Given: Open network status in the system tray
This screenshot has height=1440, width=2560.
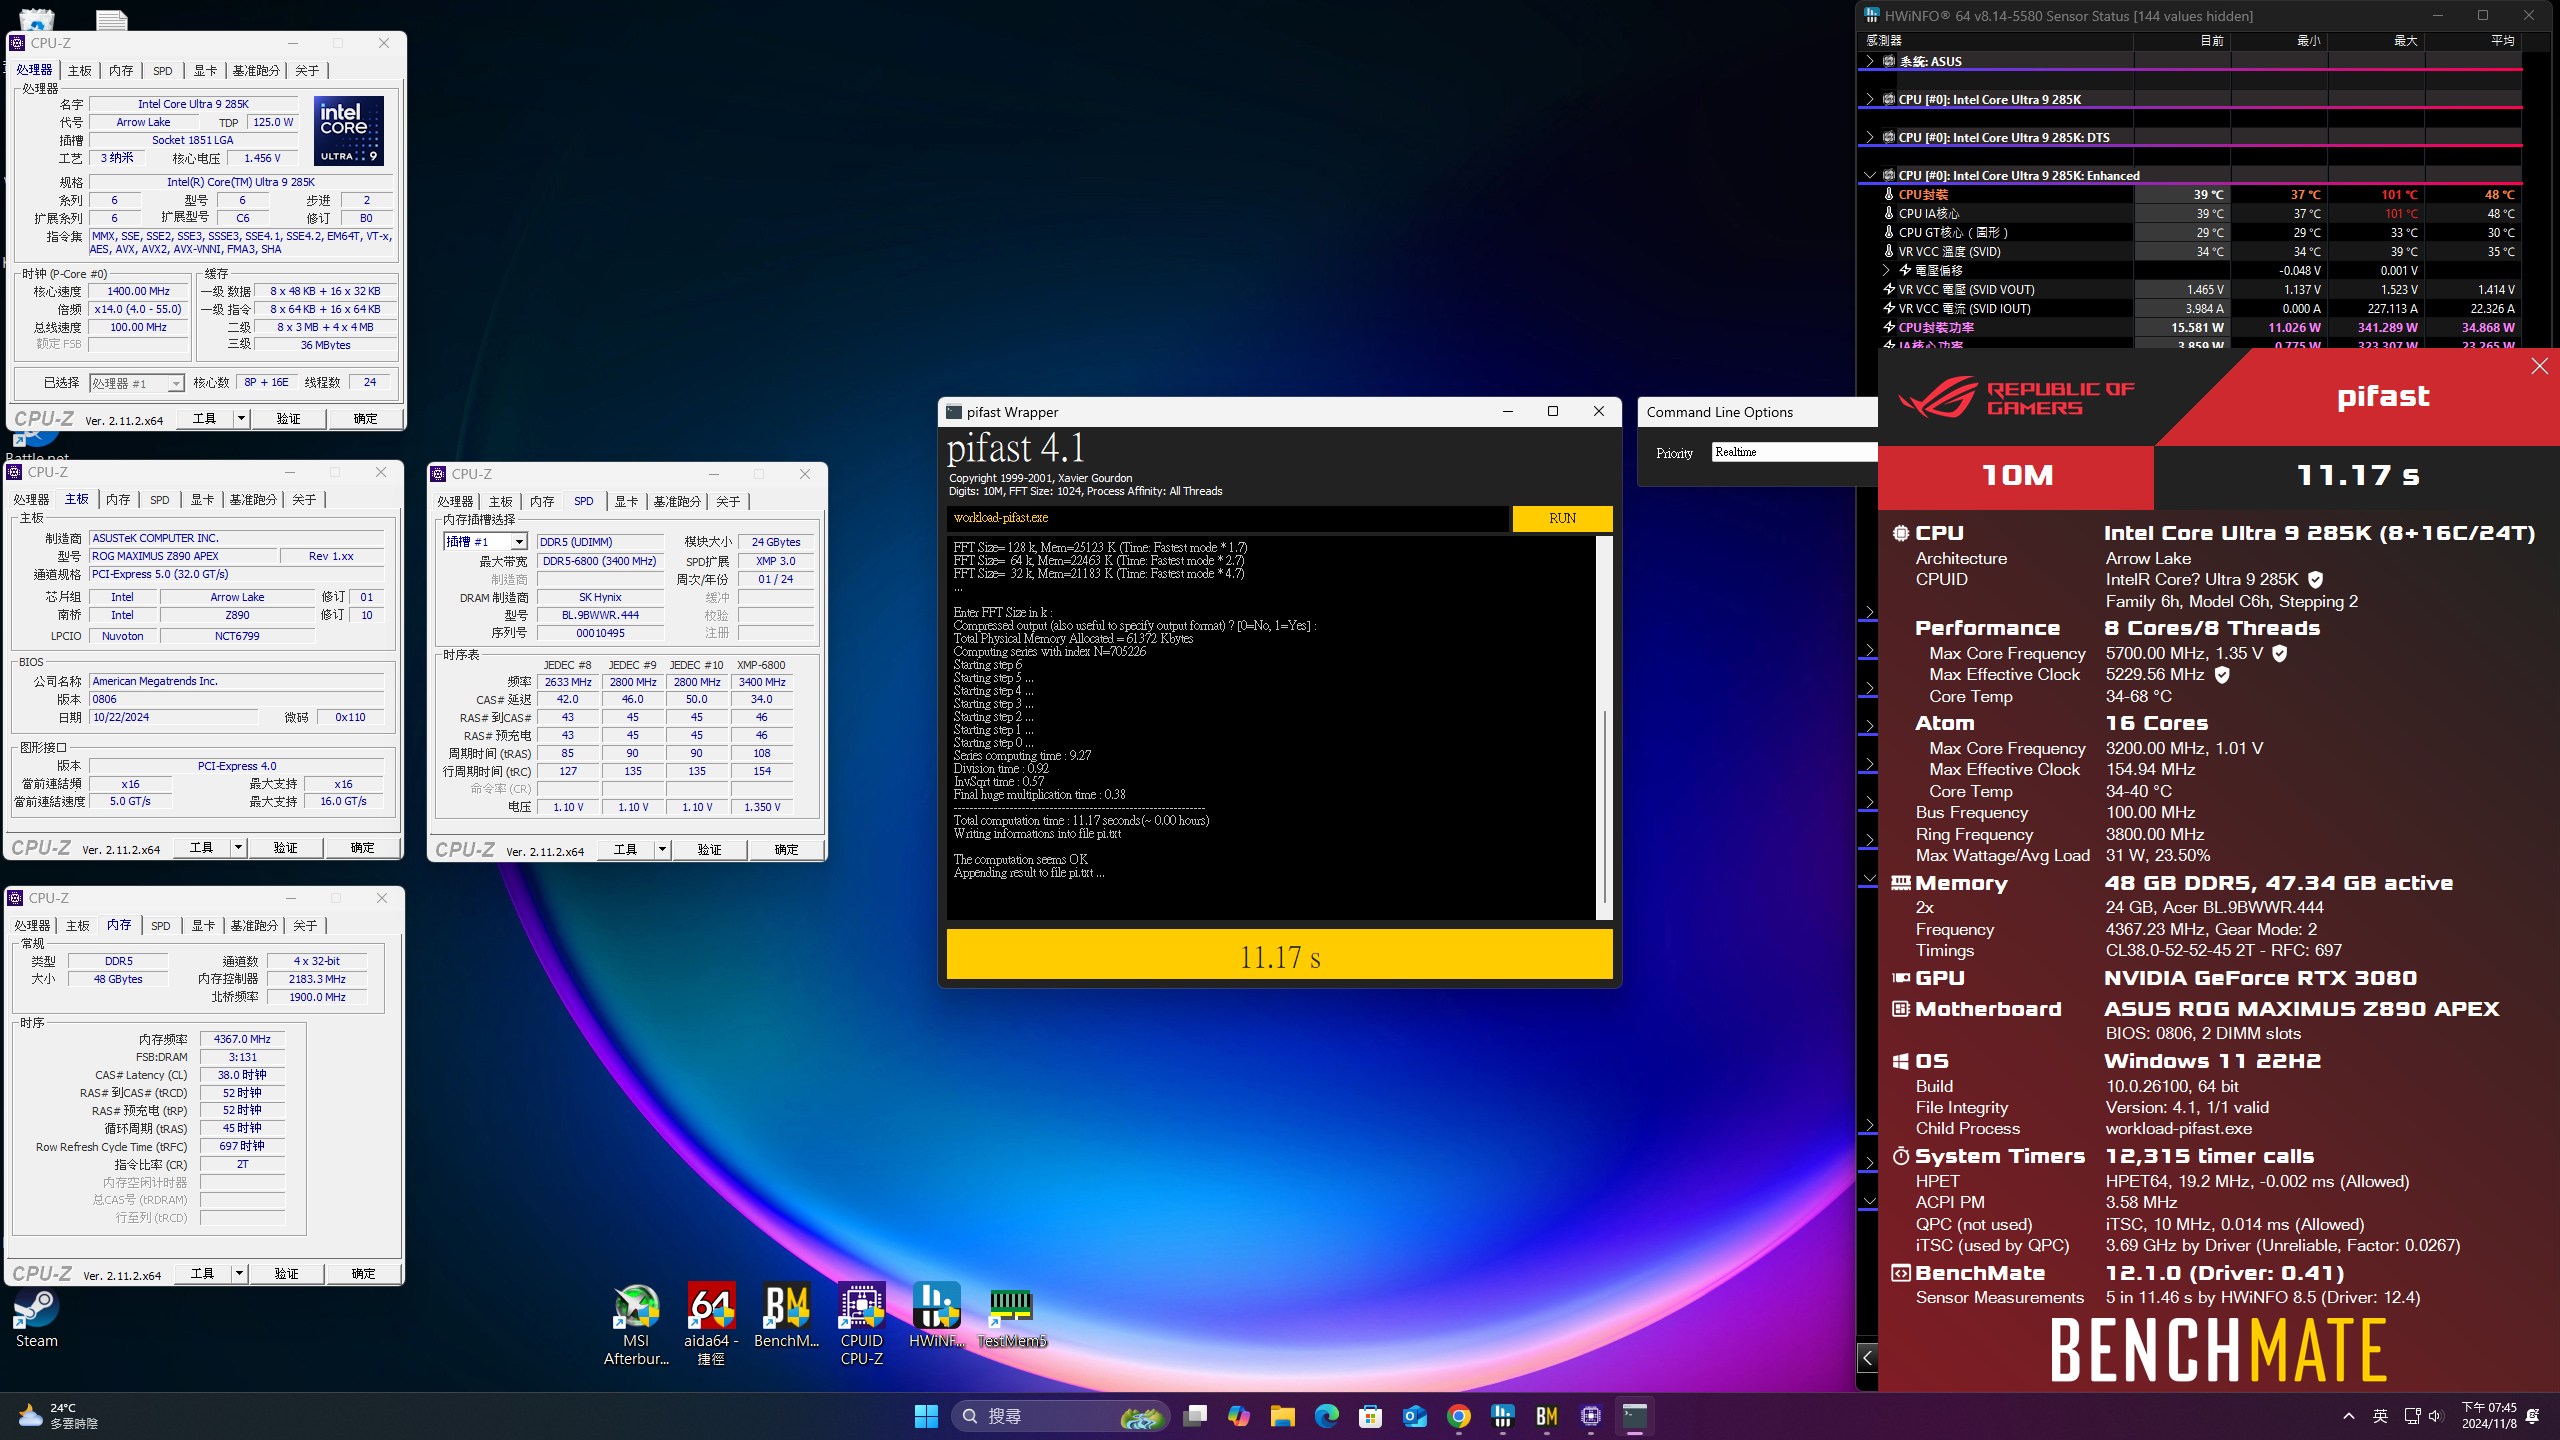Looking at the screenshot, I should click(x=2412, y=1416).
